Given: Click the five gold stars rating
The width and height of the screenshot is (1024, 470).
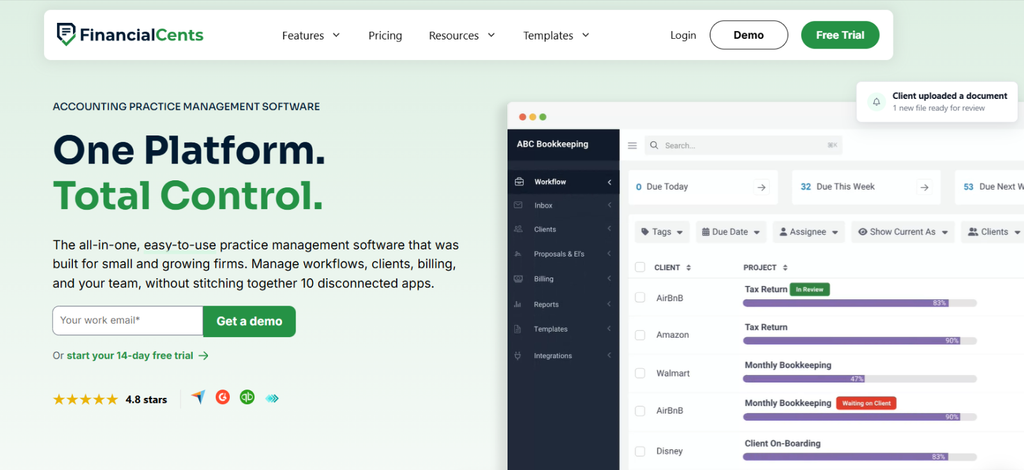Looking at the screenshot, I should pyautogui.click(x=86, y=399).
